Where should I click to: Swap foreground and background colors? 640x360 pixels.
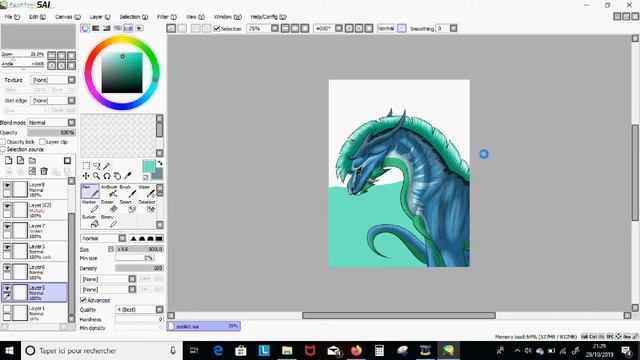pos(160,163)
